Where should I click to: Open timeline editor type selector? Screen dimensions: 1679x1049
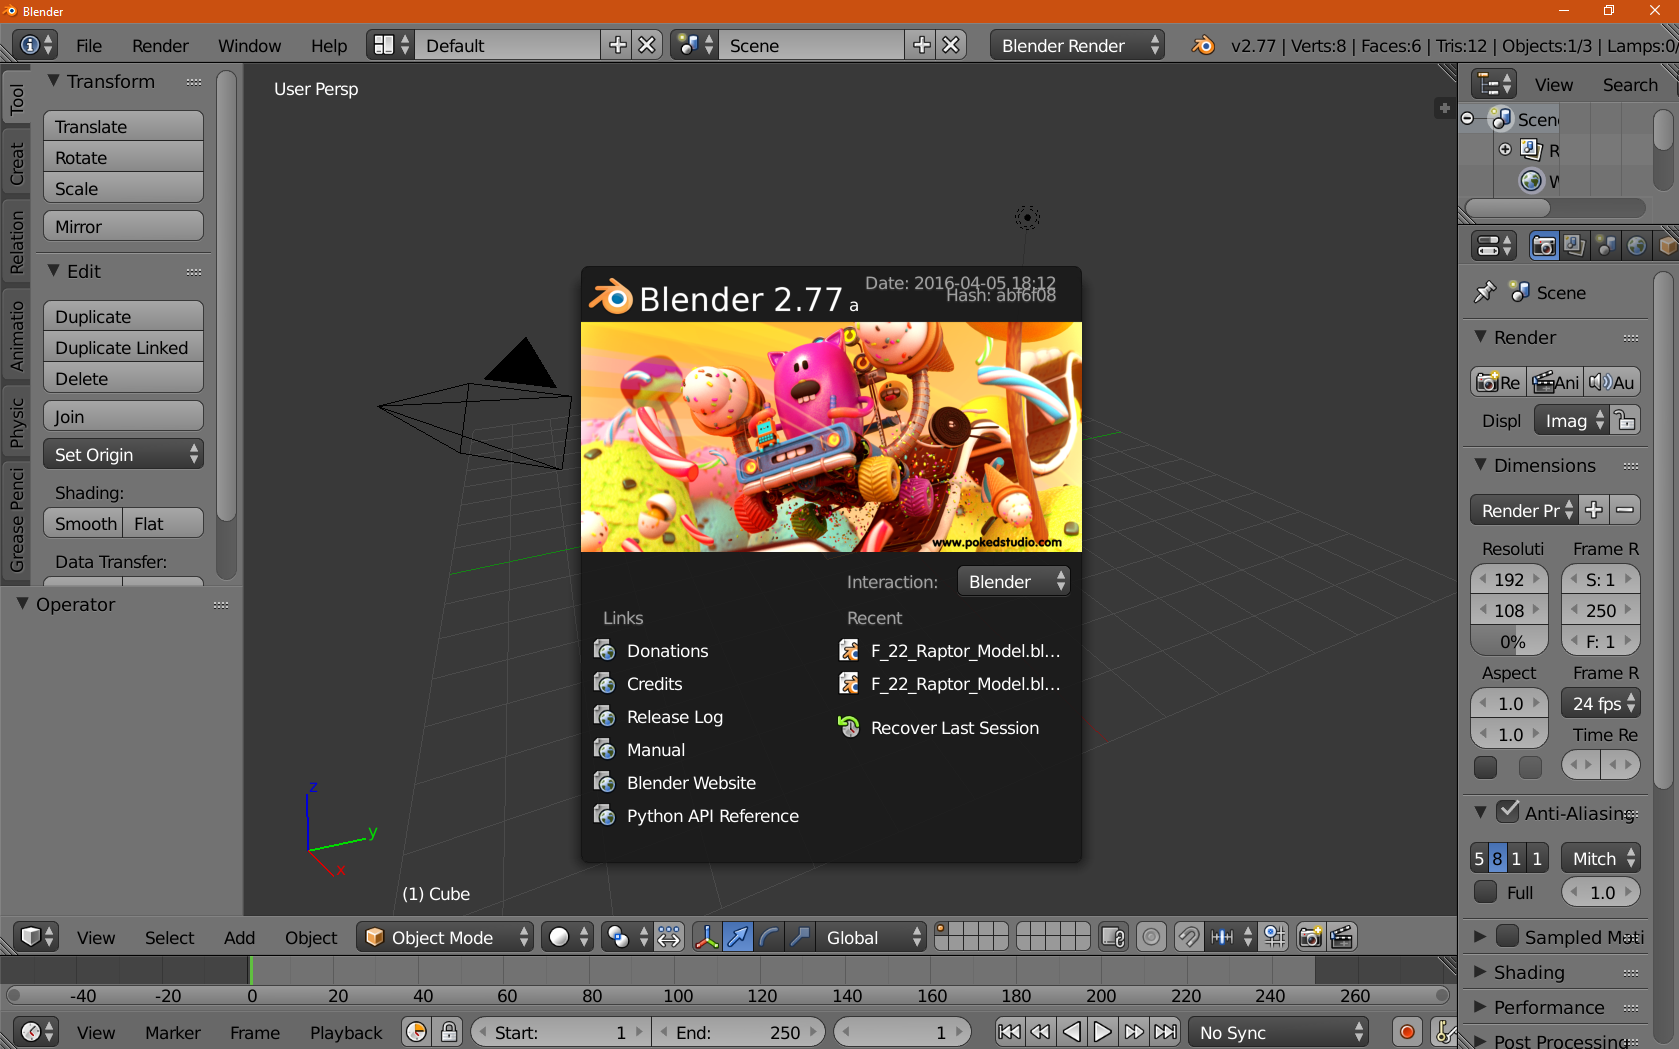pos(36,1032)
